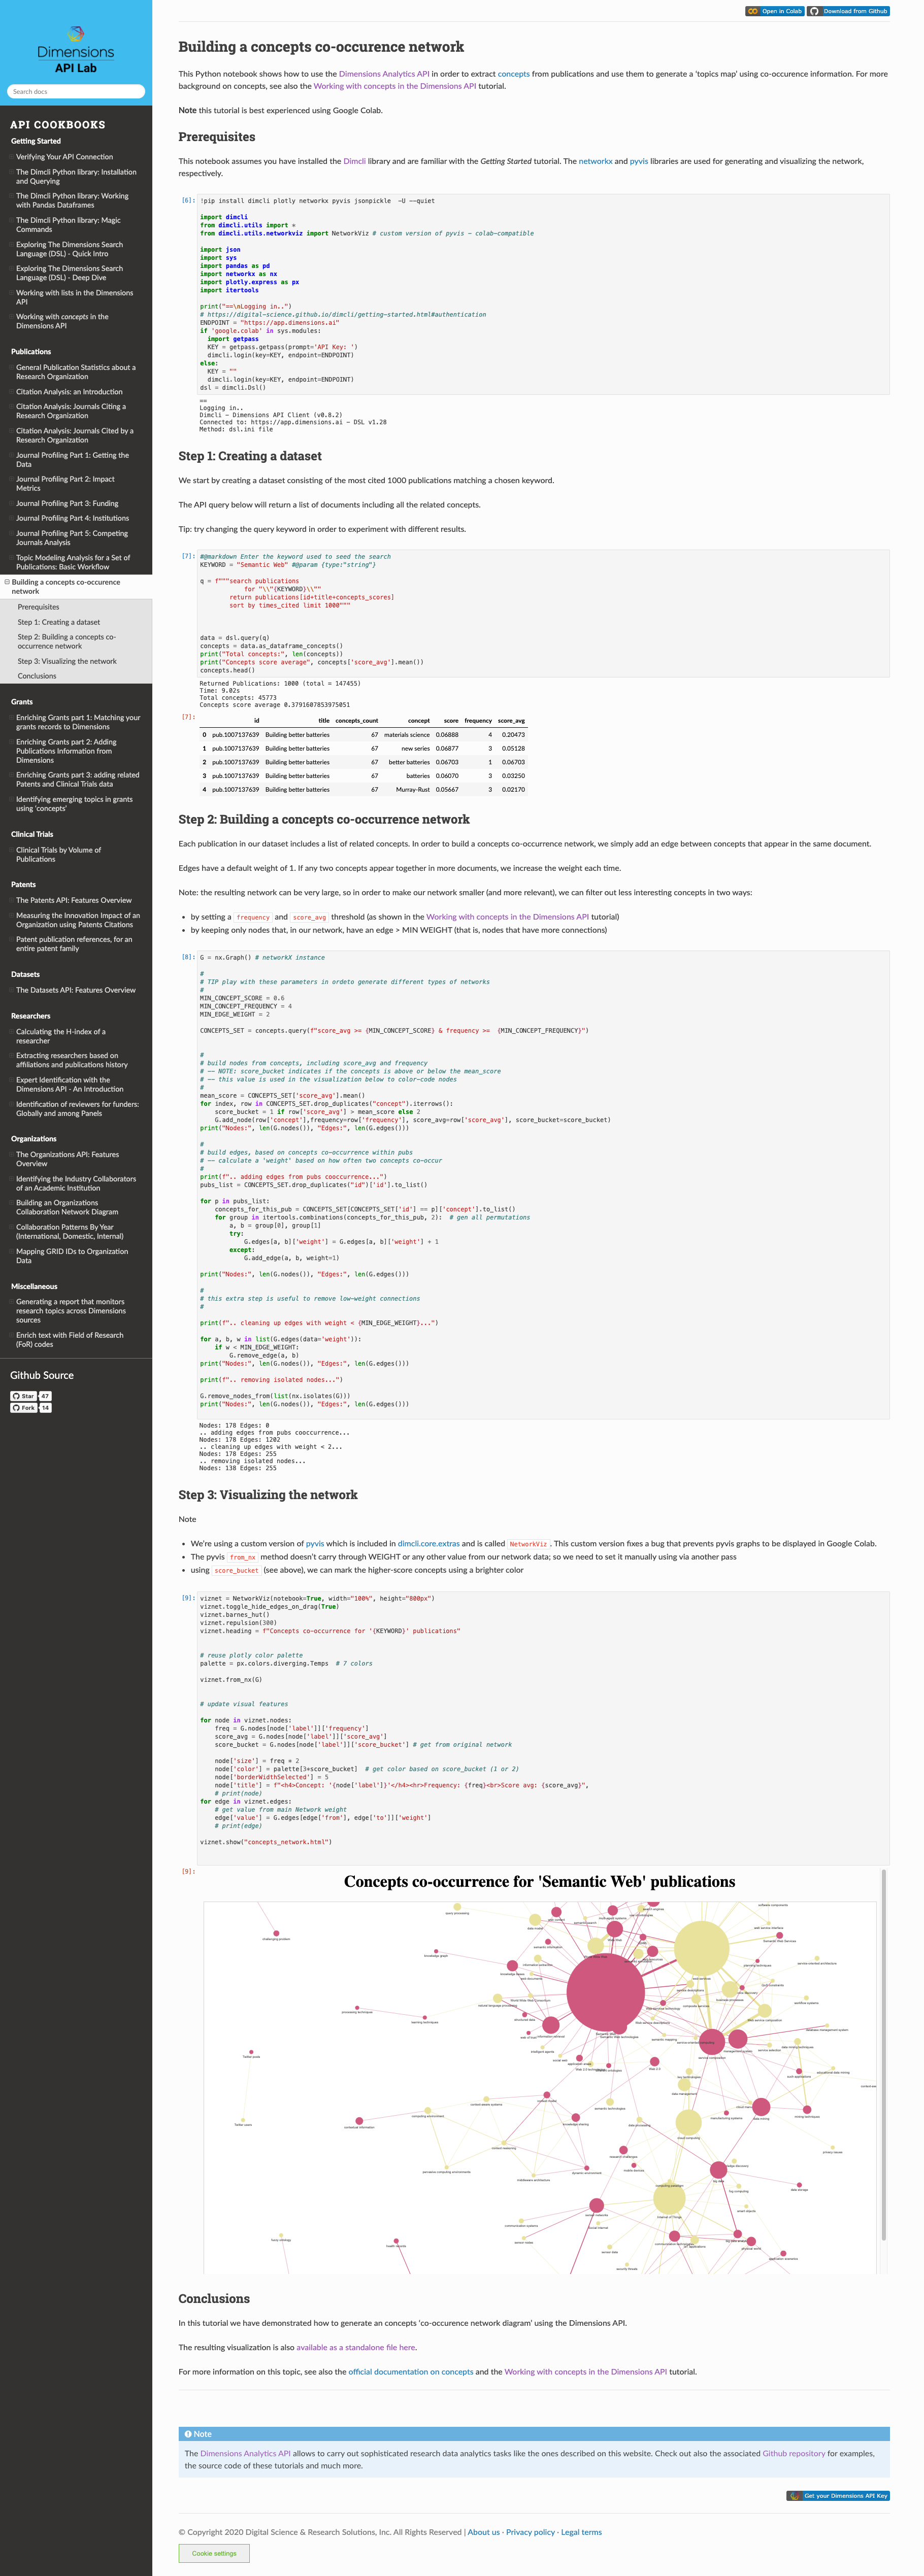Collapse 'Building a concepts co-occurence network' minus icon
The image size is (924, 2576).
click(x=7, y=582)
